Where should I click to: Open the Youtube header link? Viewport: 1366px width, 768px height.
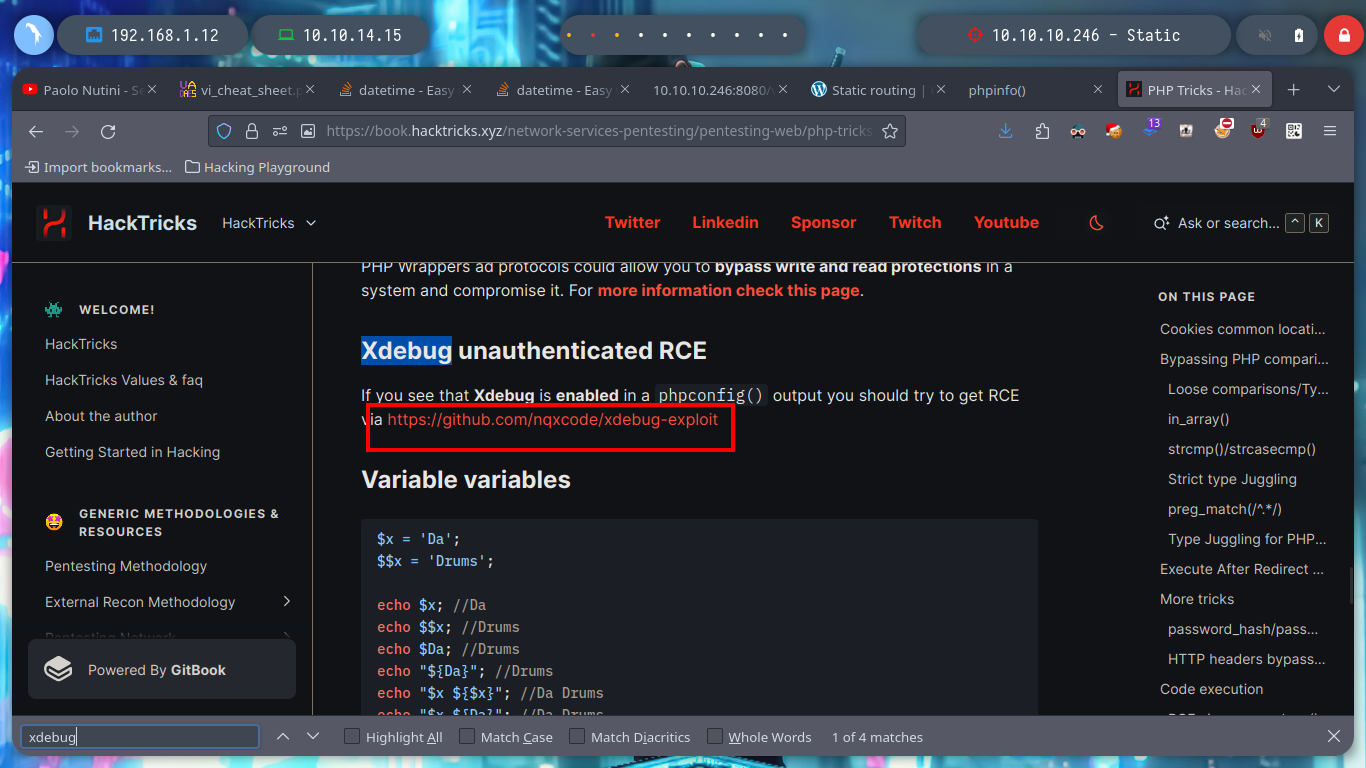1006,223
